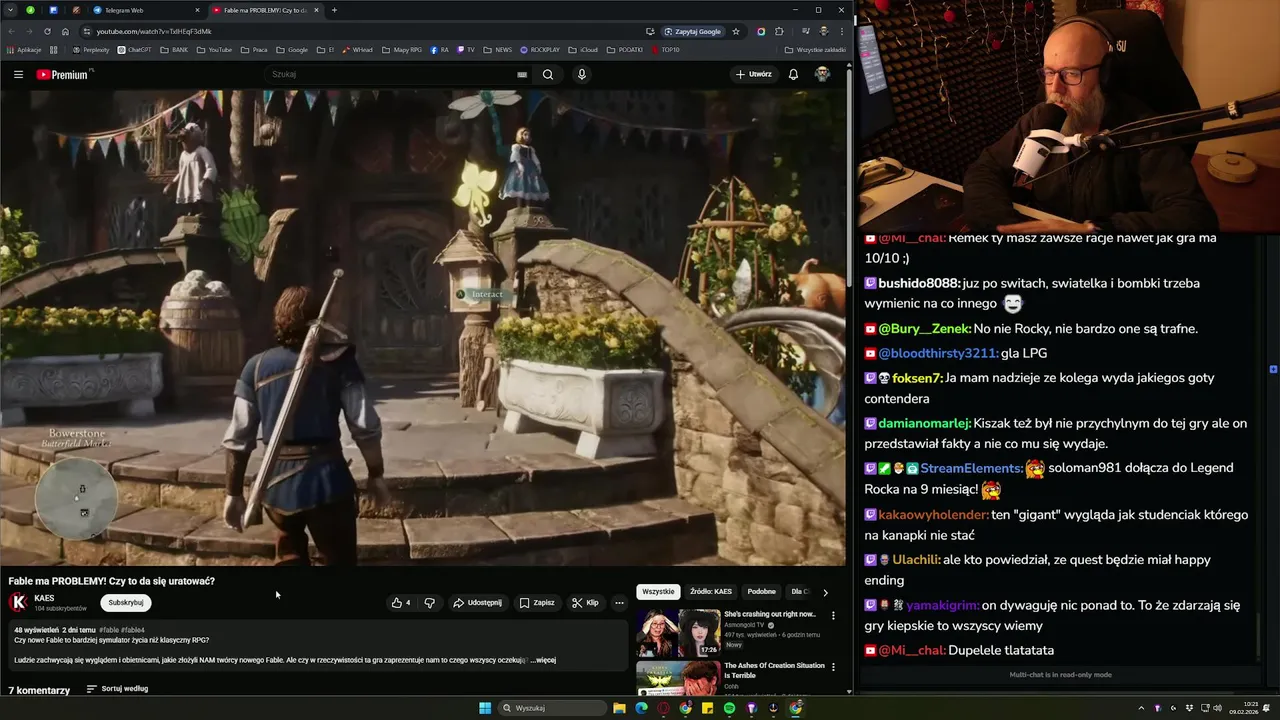Open the ROCKPLAY bookmark
Image resolution: width=1280 pixels, height=720 pixels.
(x=540, y=49)
